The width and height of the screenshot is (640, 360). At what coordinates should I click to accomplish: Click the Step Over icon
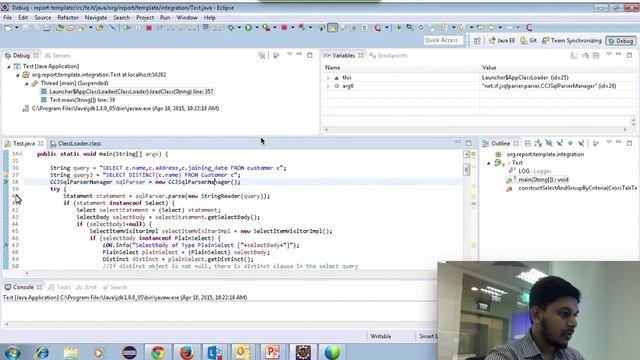[181, 28]
